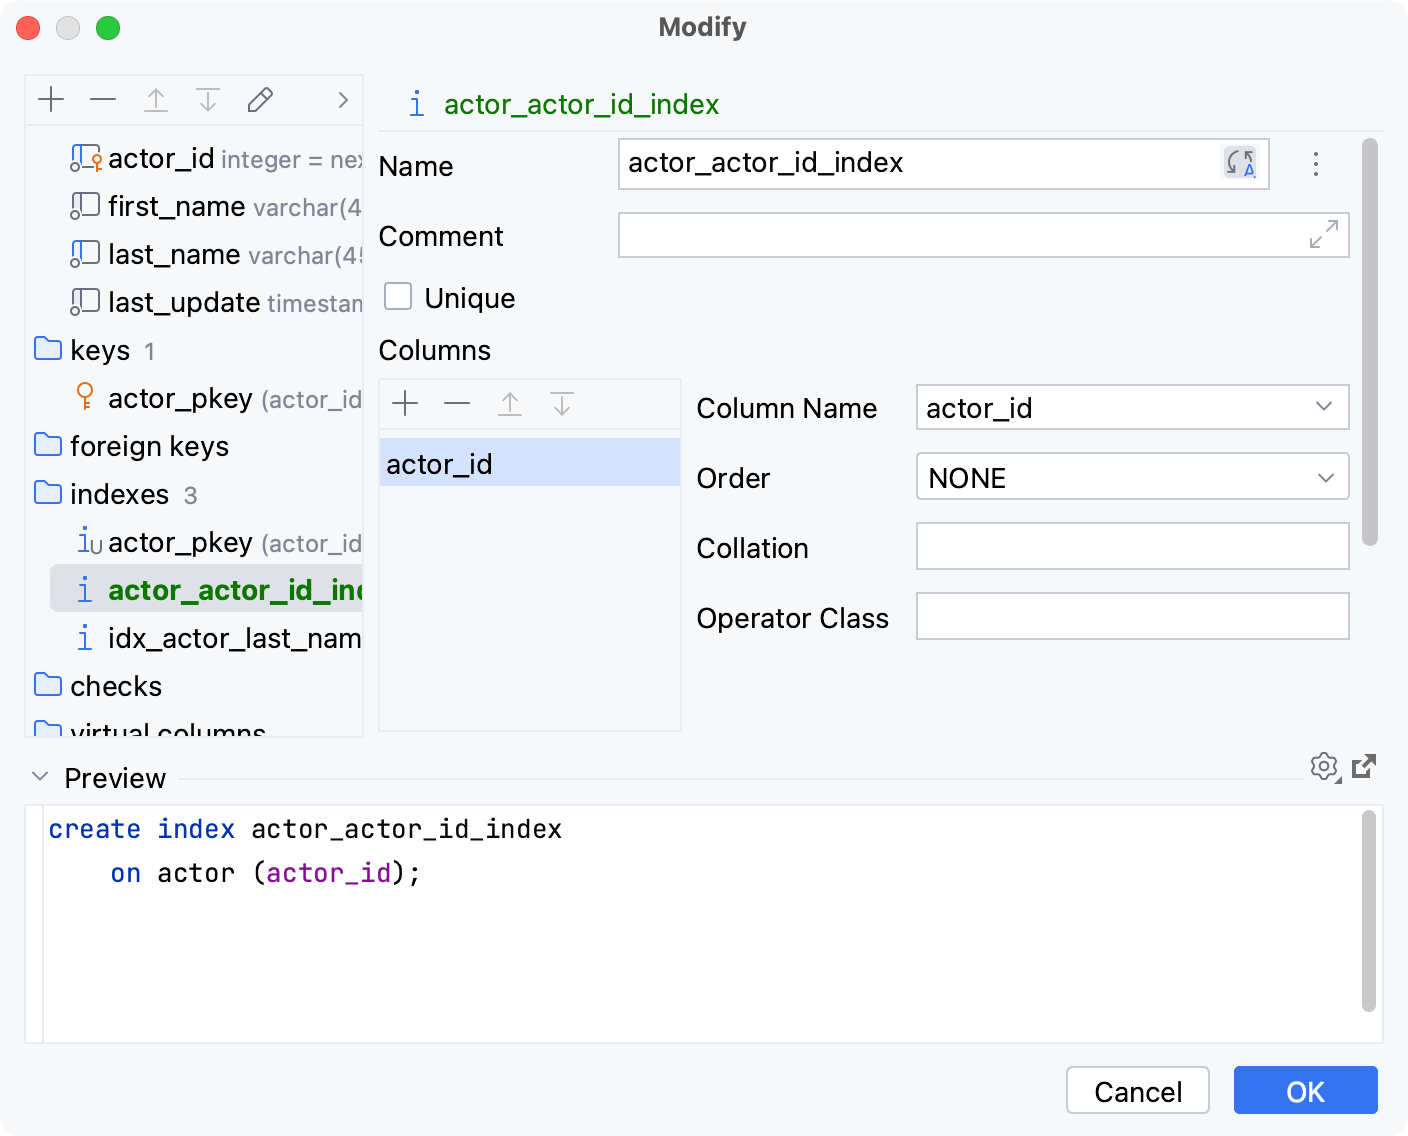Enable the Unique checkbox
Viewport: 1408px width, 1136px height.
[x=398, y=296]
